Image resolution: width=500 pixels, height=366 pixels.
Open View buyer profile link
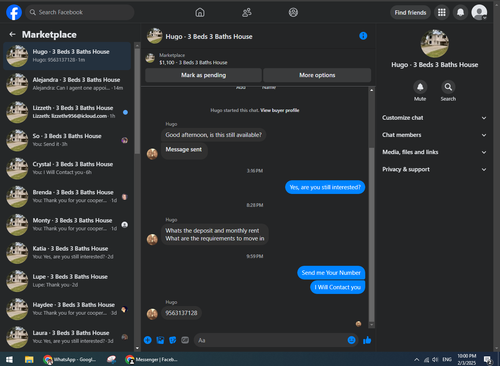click(x=280, y=110)
